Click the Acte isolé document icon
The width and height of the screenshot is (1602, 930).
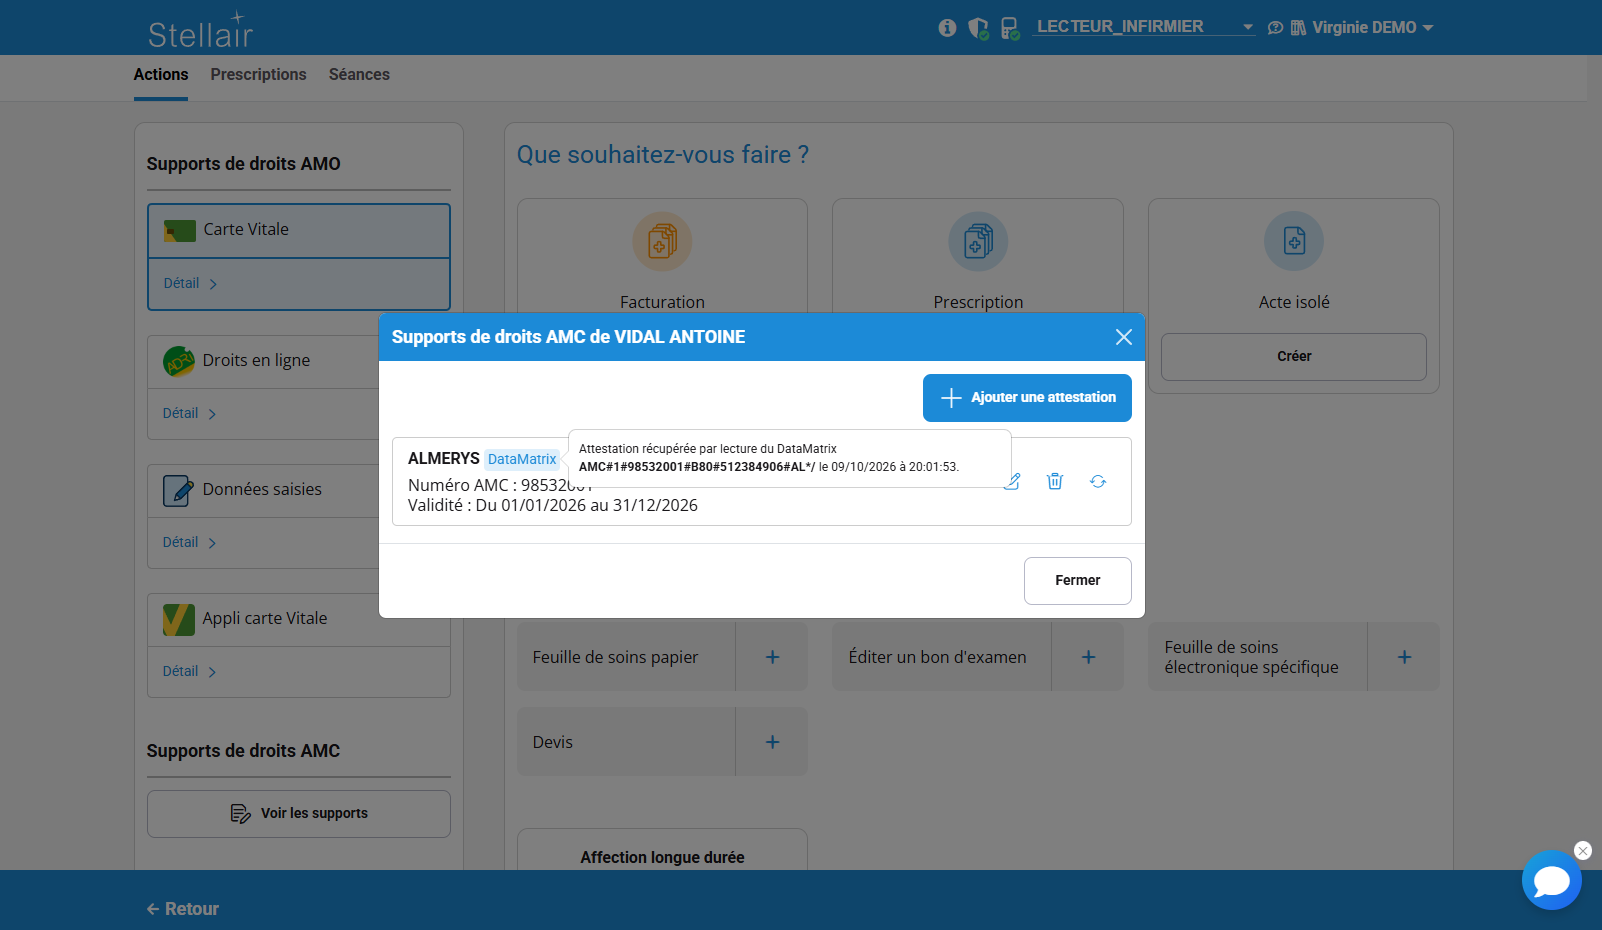(x=1294, y=241)
